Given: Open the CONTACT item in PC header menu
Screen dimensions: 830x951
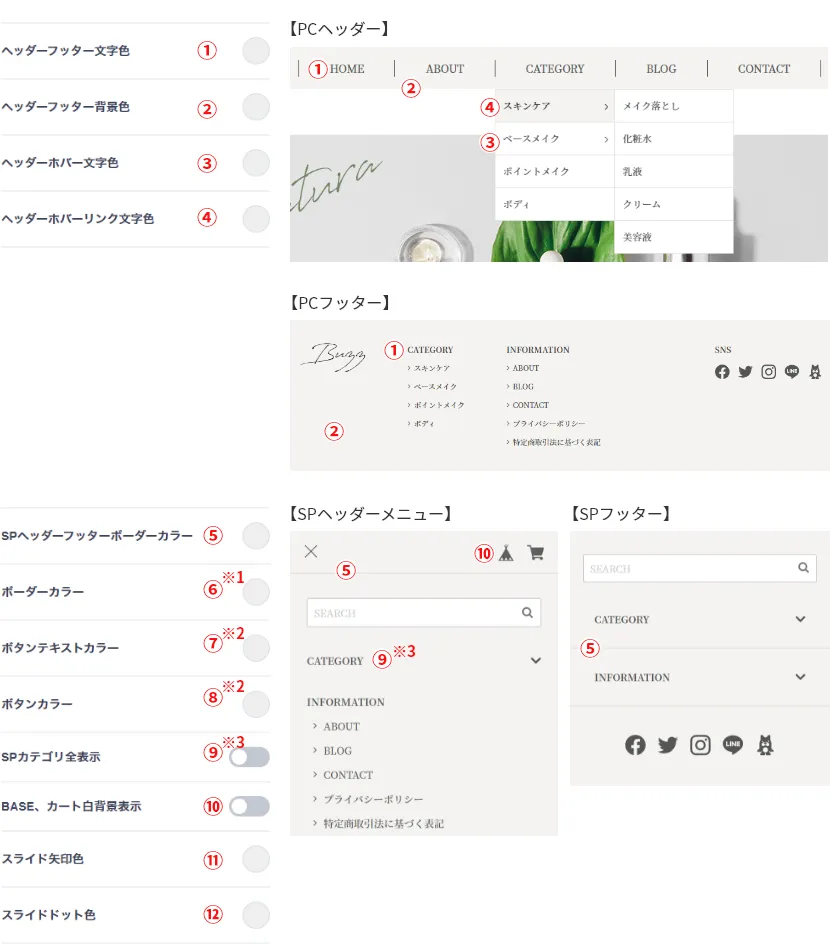Looking at the screenshot, I should [764, 68].
